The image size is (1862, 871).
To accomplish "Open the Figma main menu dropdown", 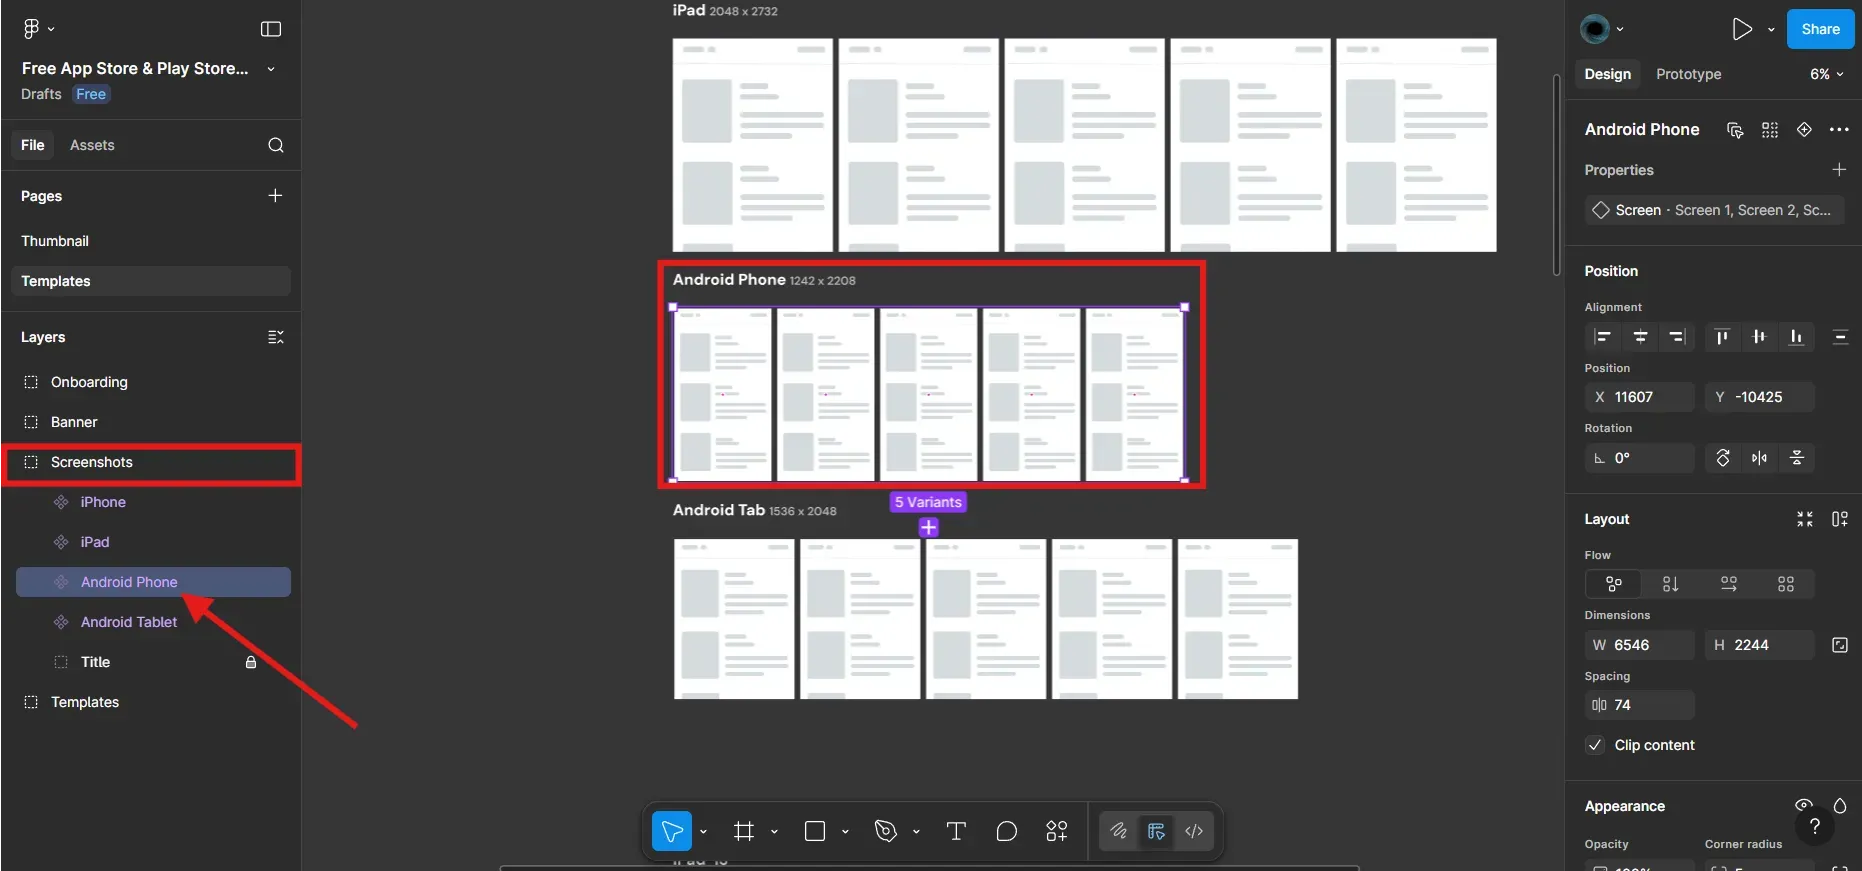I will click(37, 29).
